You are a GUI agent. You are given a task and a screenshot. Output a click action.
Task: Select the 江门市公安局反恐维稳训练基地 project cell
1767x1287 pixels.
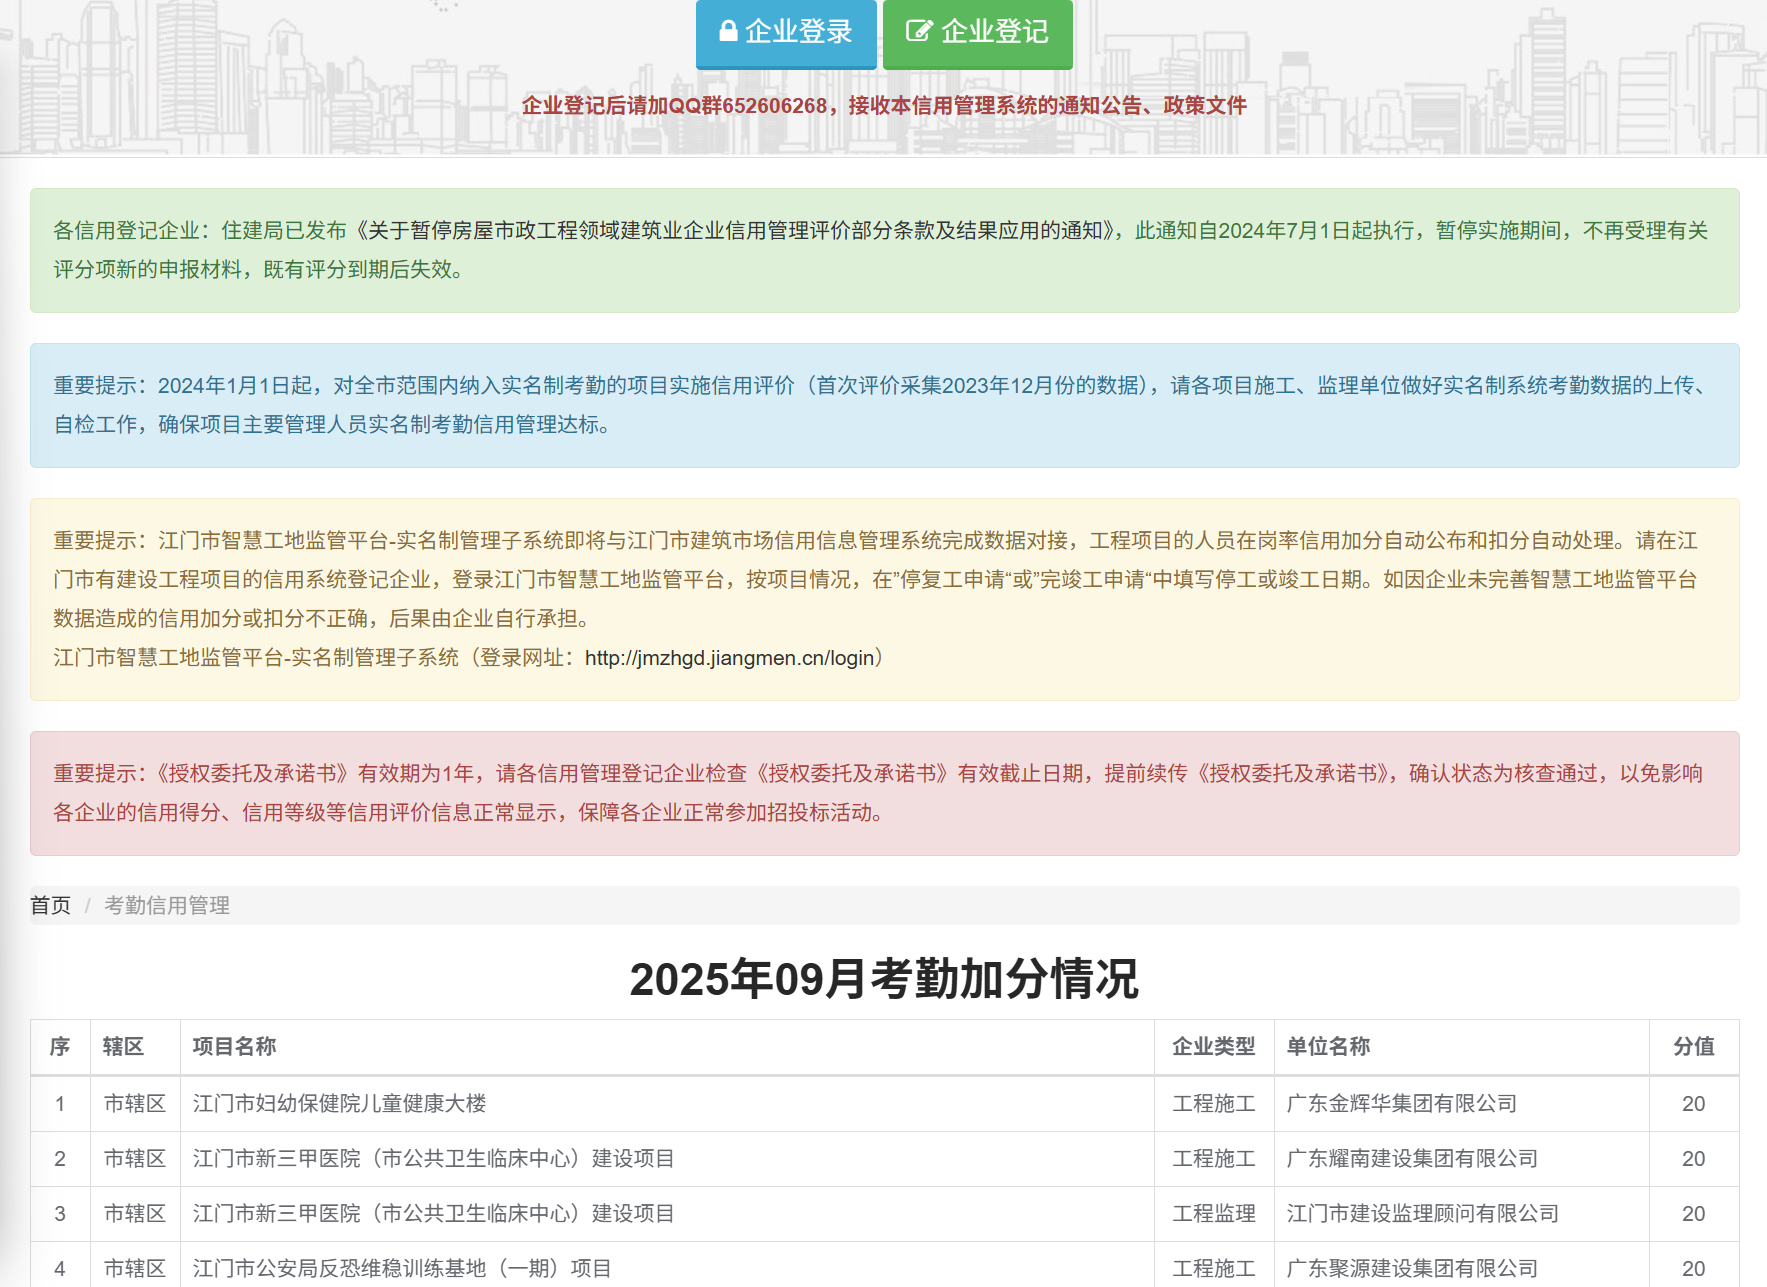pyautogui.click(x=401, y=1268)
